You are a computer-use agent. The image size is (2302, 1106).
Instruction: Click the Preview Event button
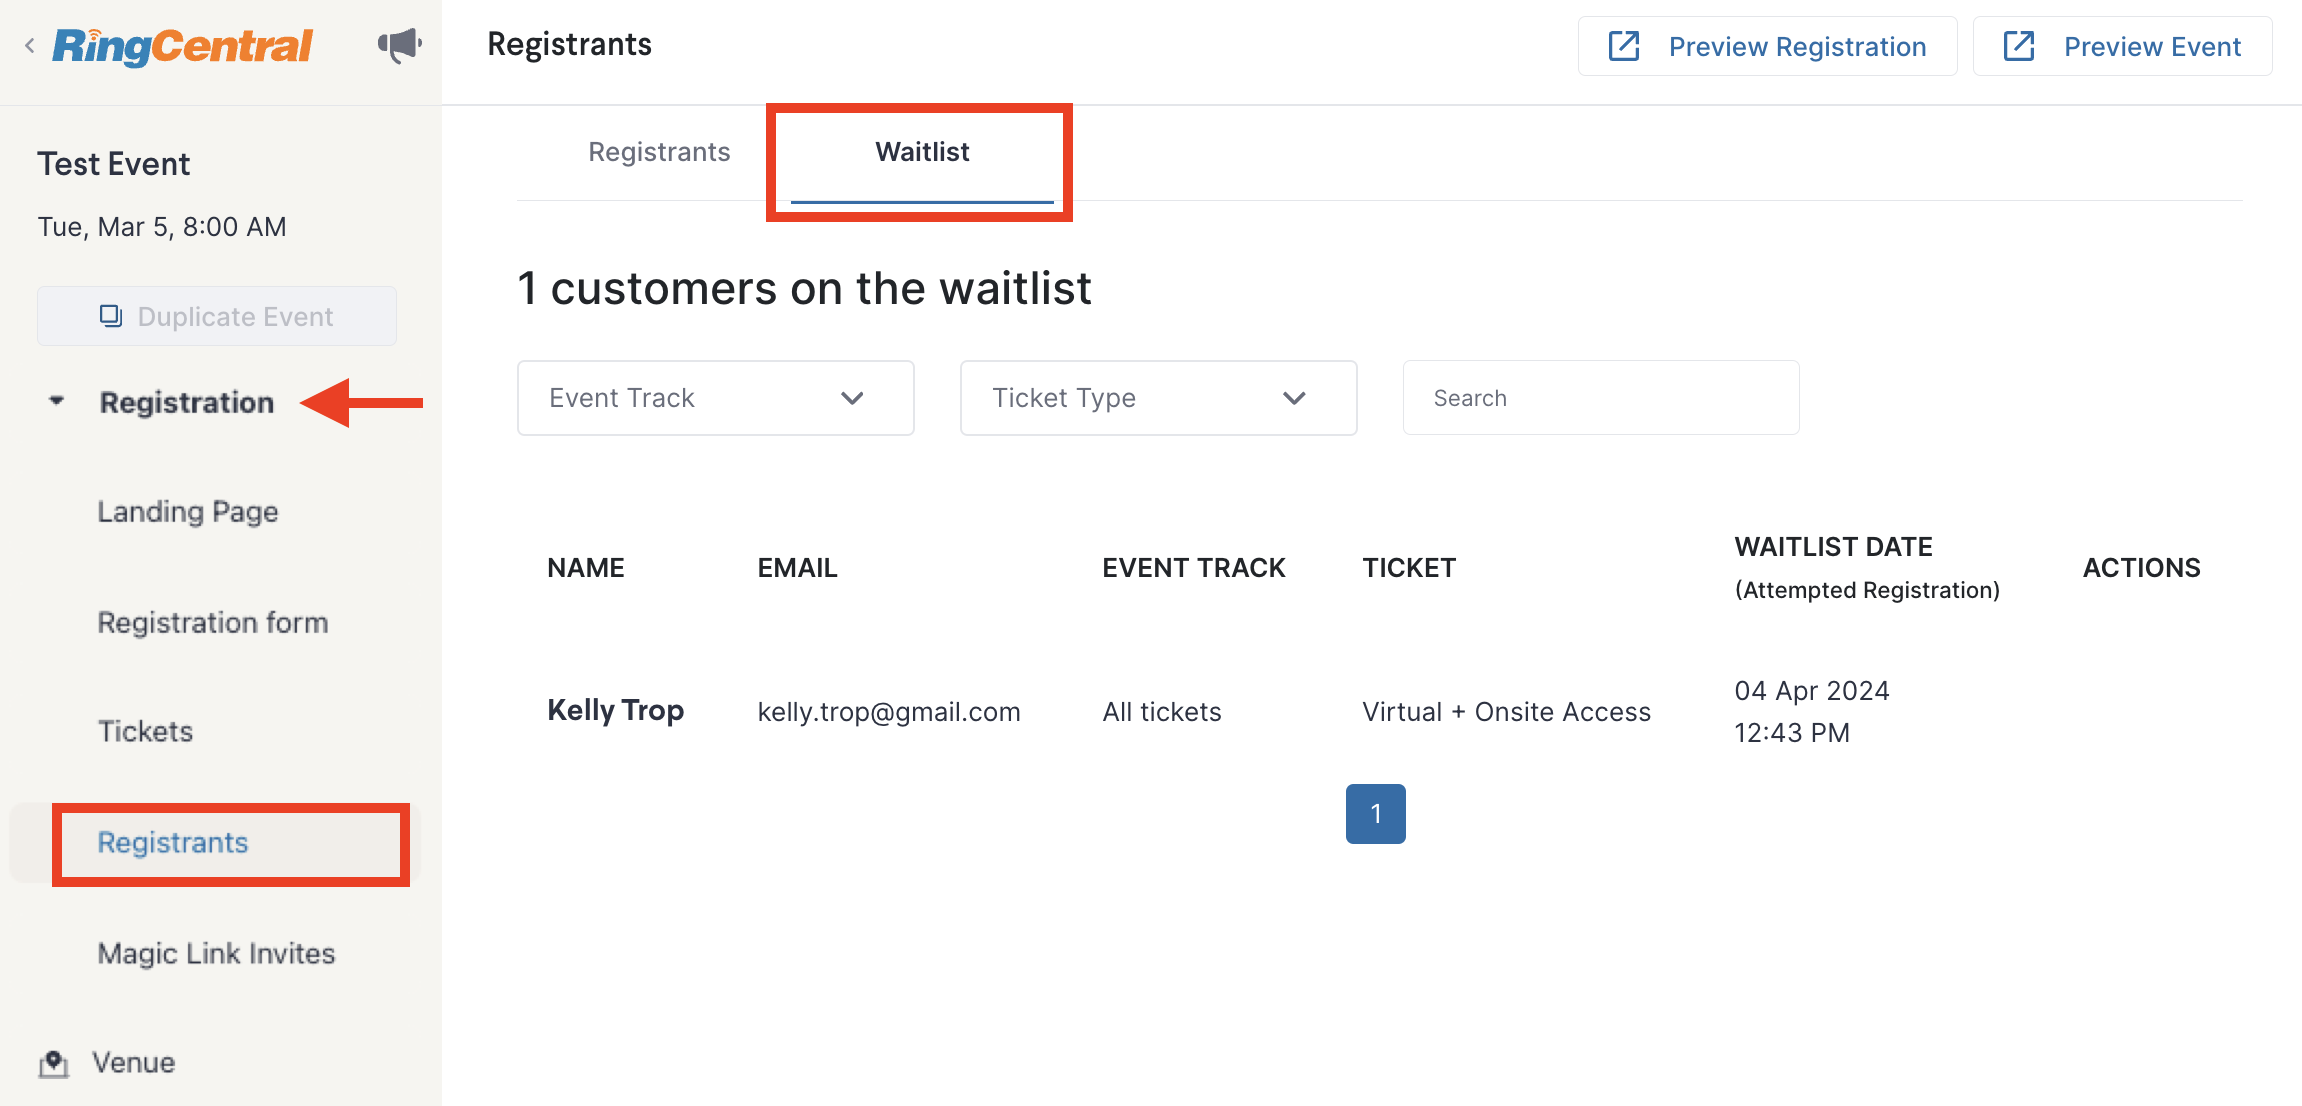pyautogui.click(x=2123, y=46)
